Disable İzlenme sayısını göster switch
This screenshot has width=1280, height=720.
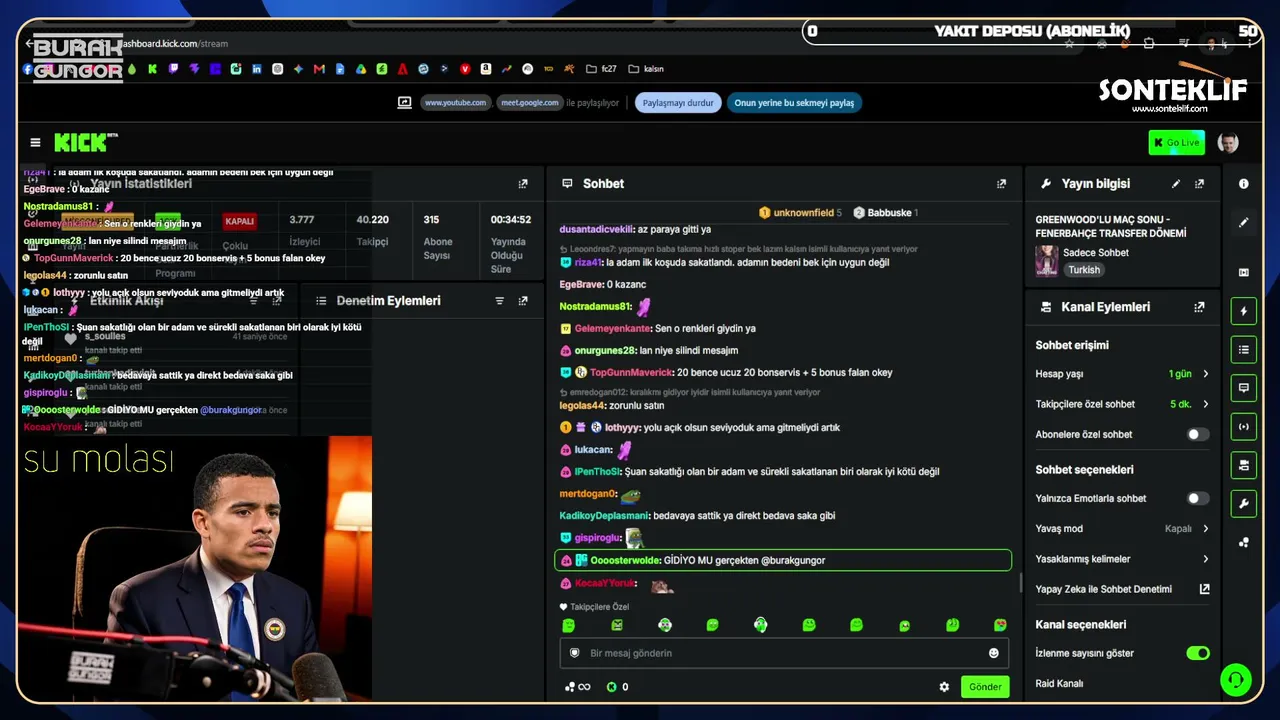tap(1197, 653)
